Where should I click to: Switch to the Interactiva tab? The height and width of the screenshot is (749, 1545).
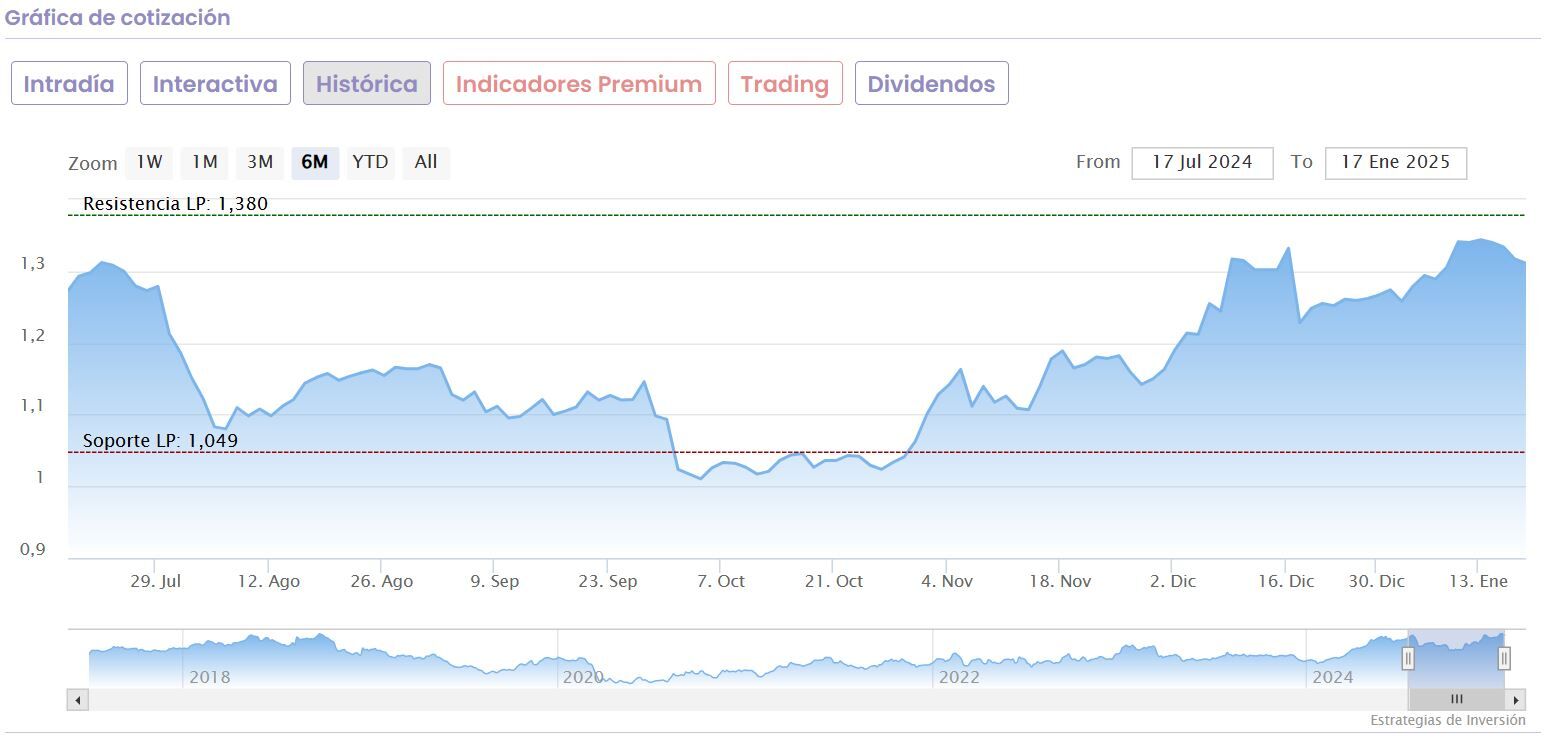215,84
